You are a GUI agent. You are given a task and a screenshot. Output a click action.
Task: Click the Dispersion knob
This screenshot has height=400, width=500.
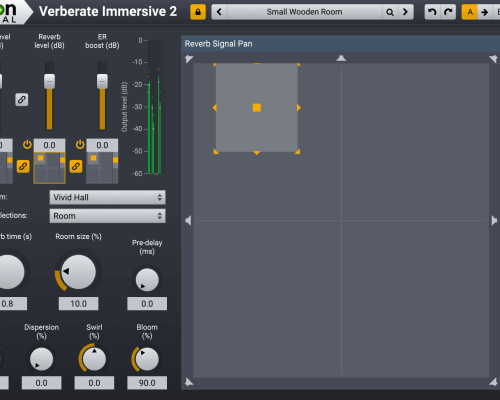click(x=41, y=359)
